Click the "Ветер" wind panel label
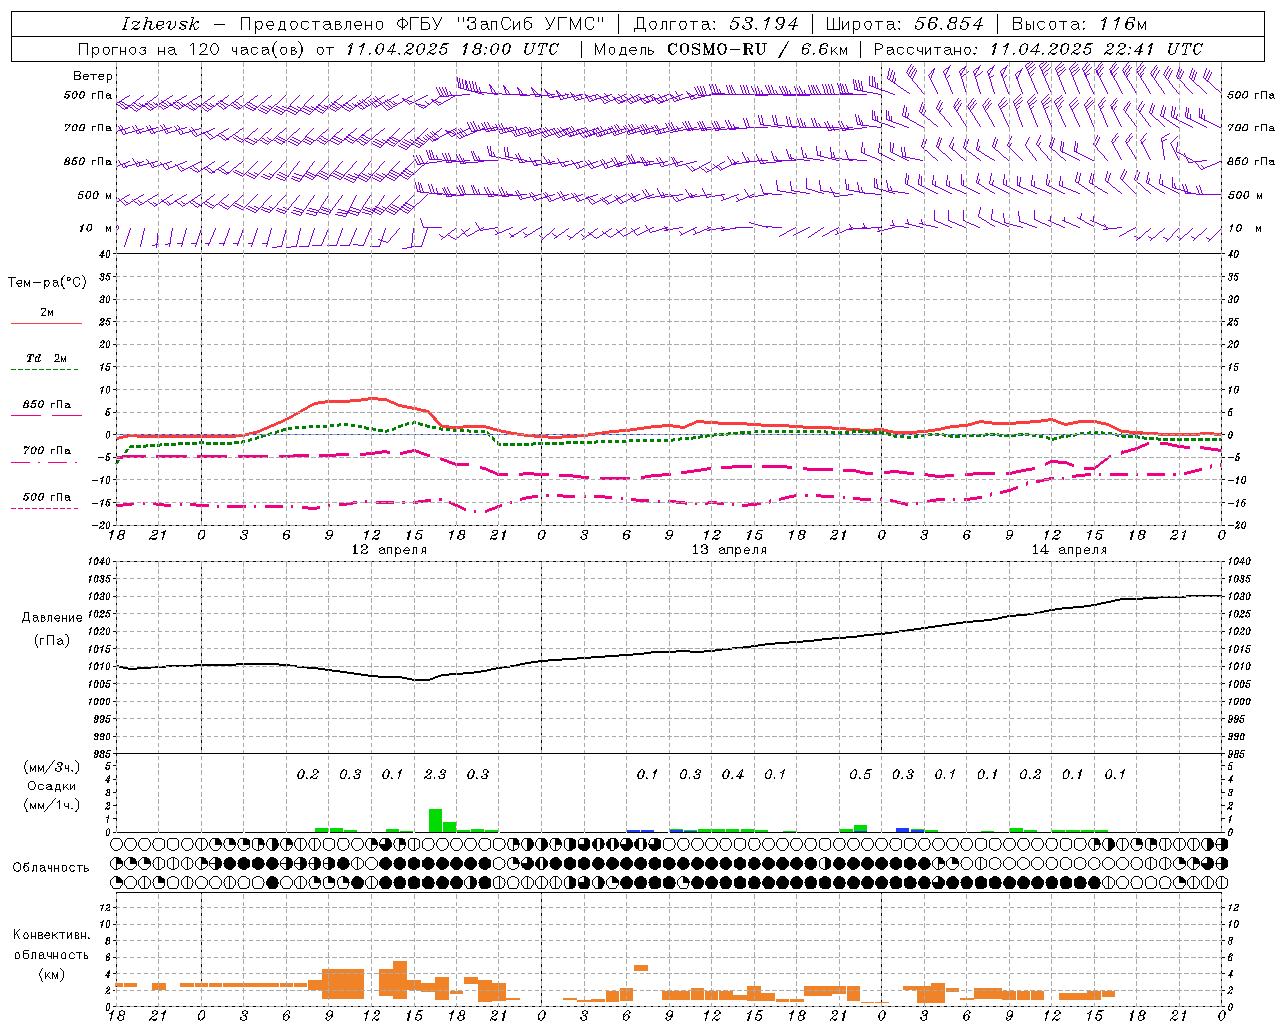1280x1024 pixels. point(93,76)
